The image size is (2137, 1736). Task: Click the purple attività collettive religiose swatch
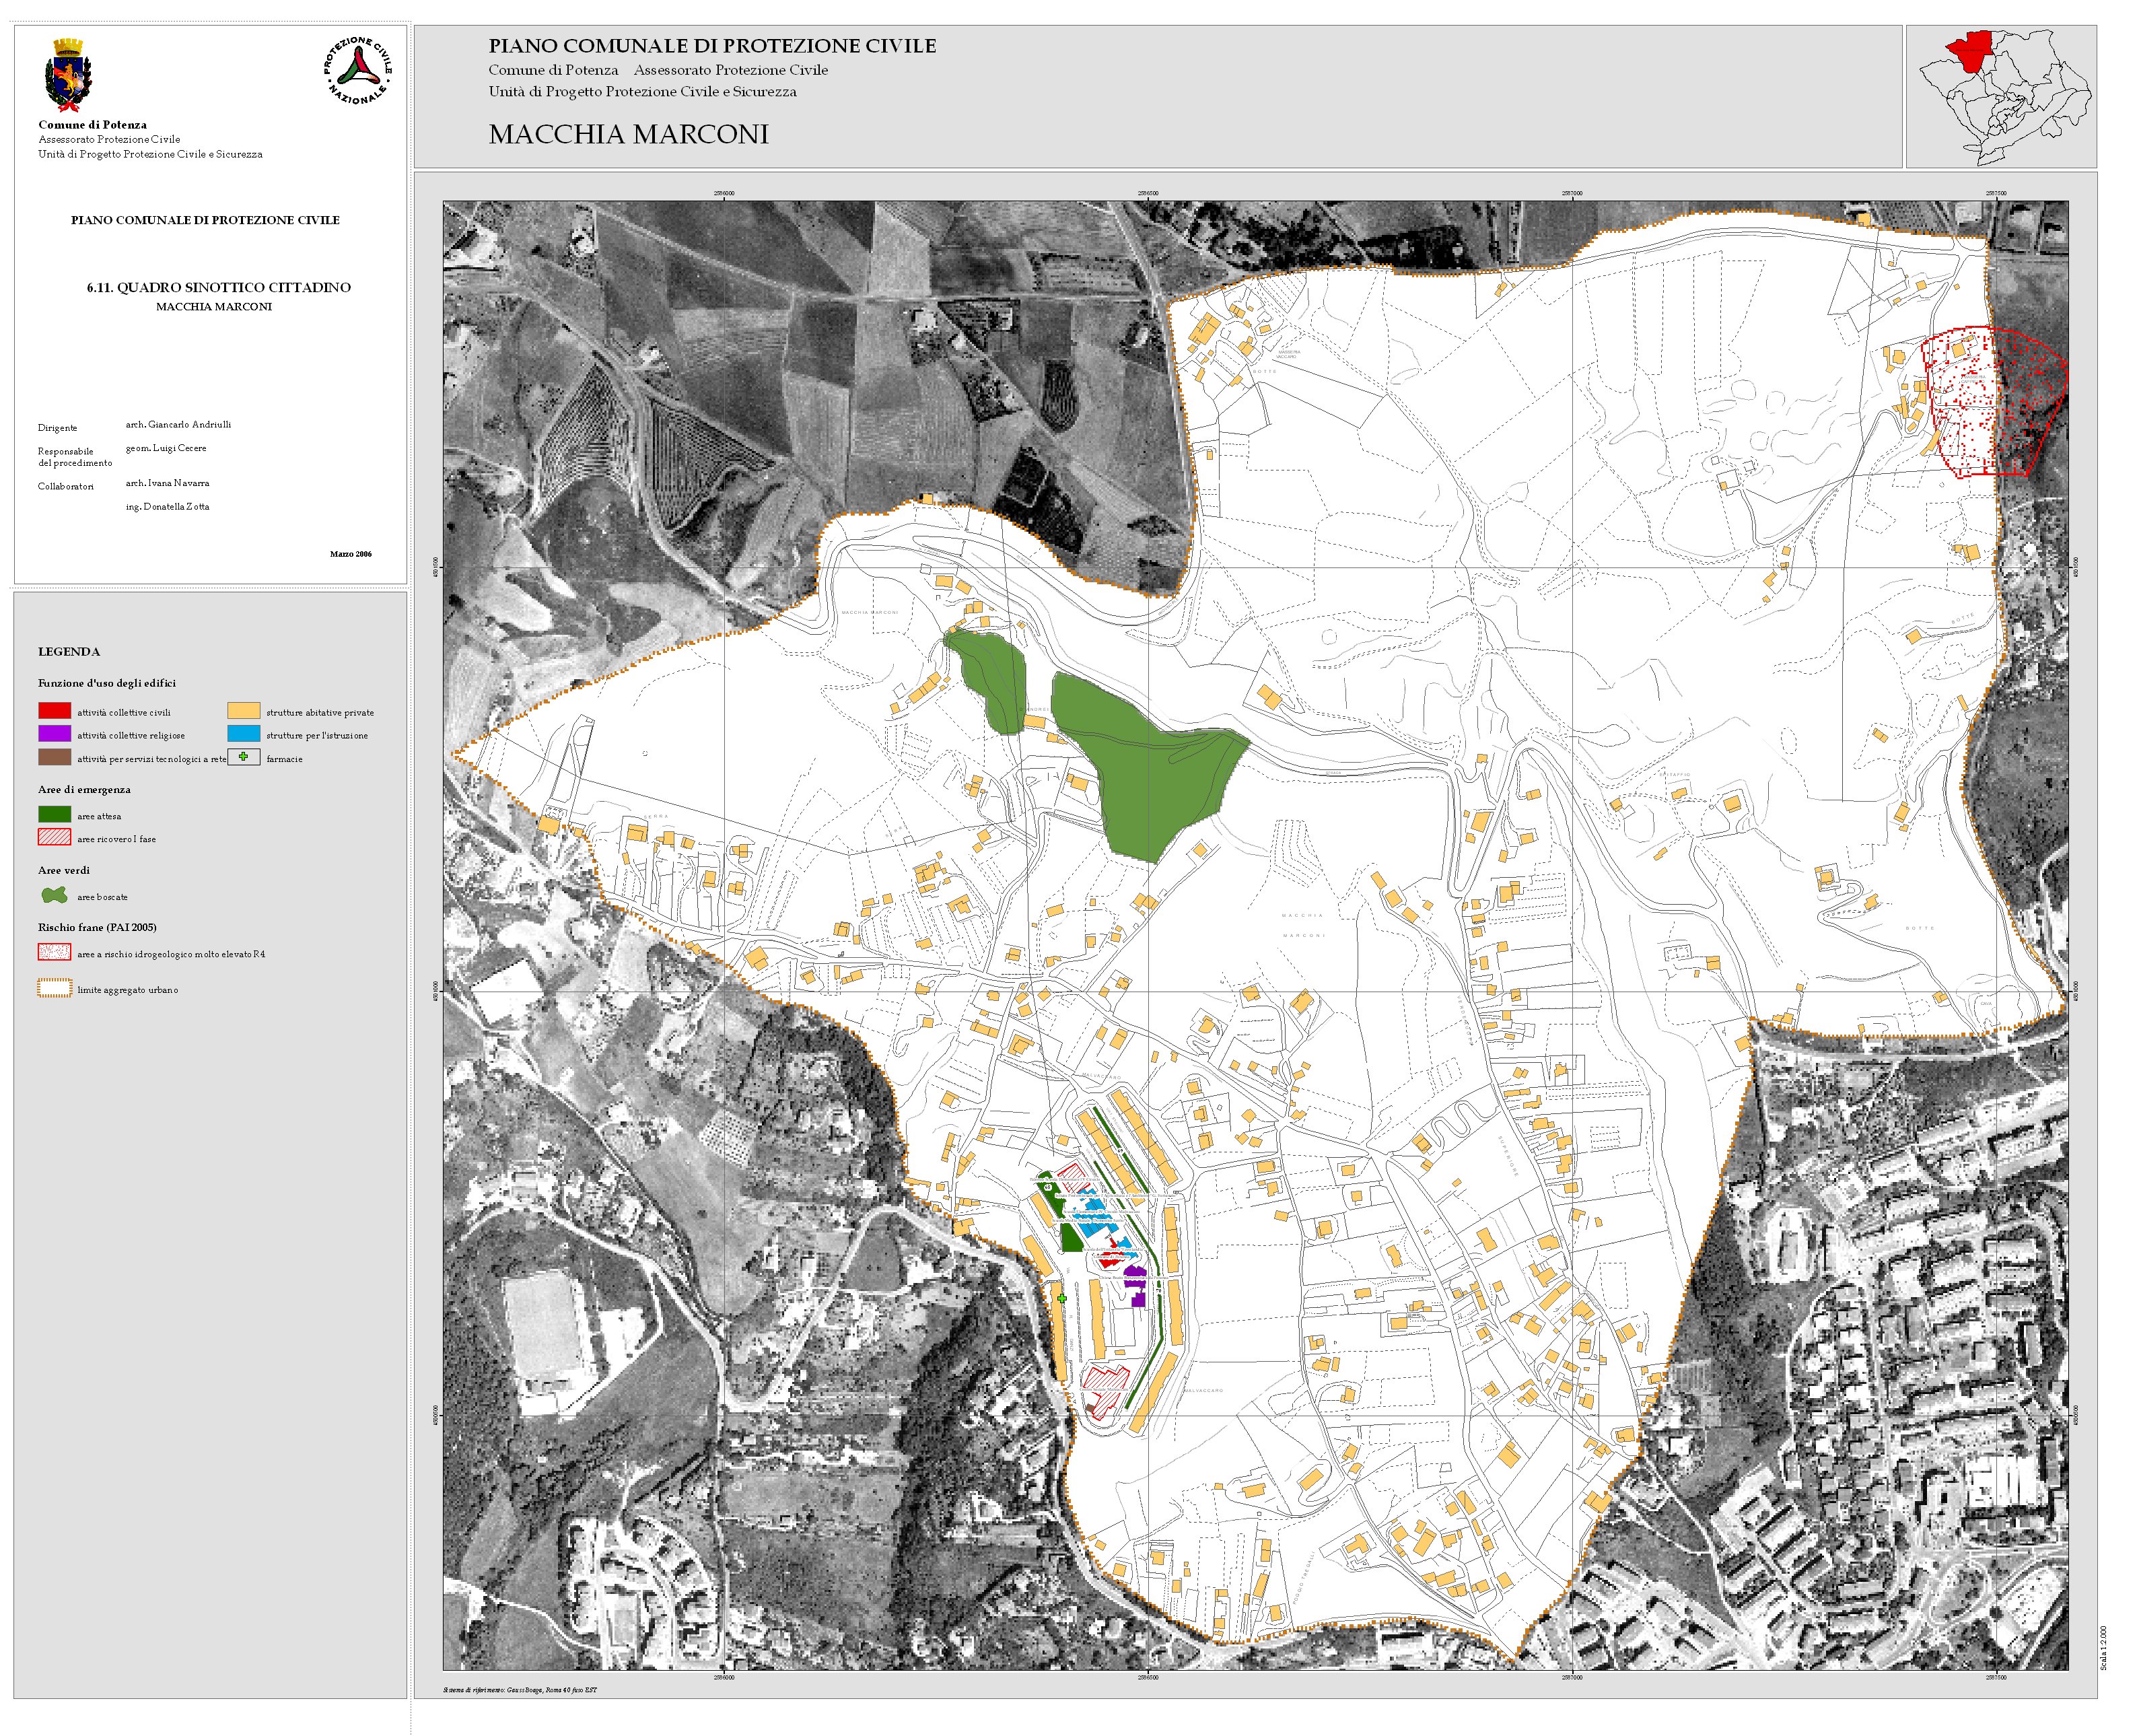(x=54, y=734)
